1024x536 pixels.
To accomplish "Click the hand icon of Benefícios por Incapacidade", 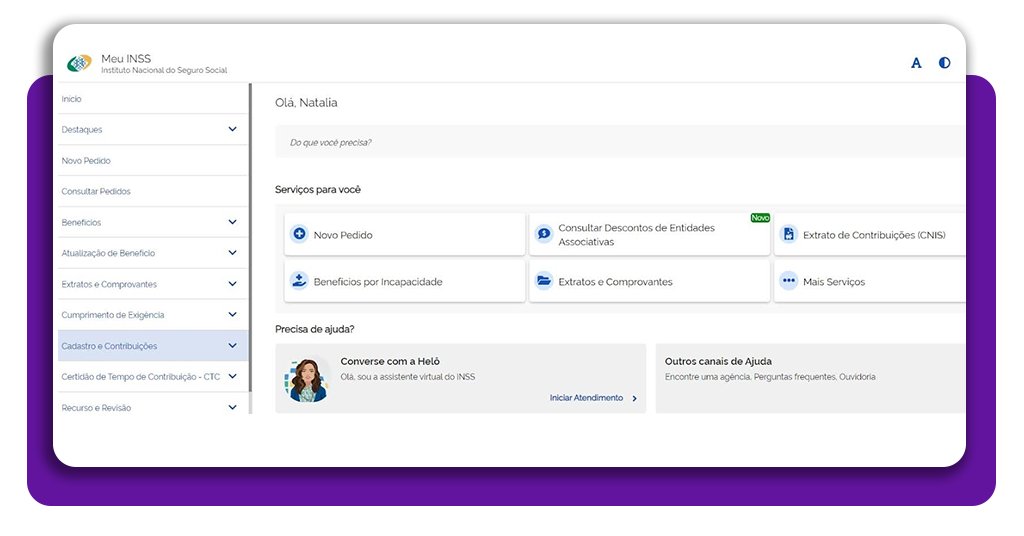I will pyautogui.click(x=299, y=281).
